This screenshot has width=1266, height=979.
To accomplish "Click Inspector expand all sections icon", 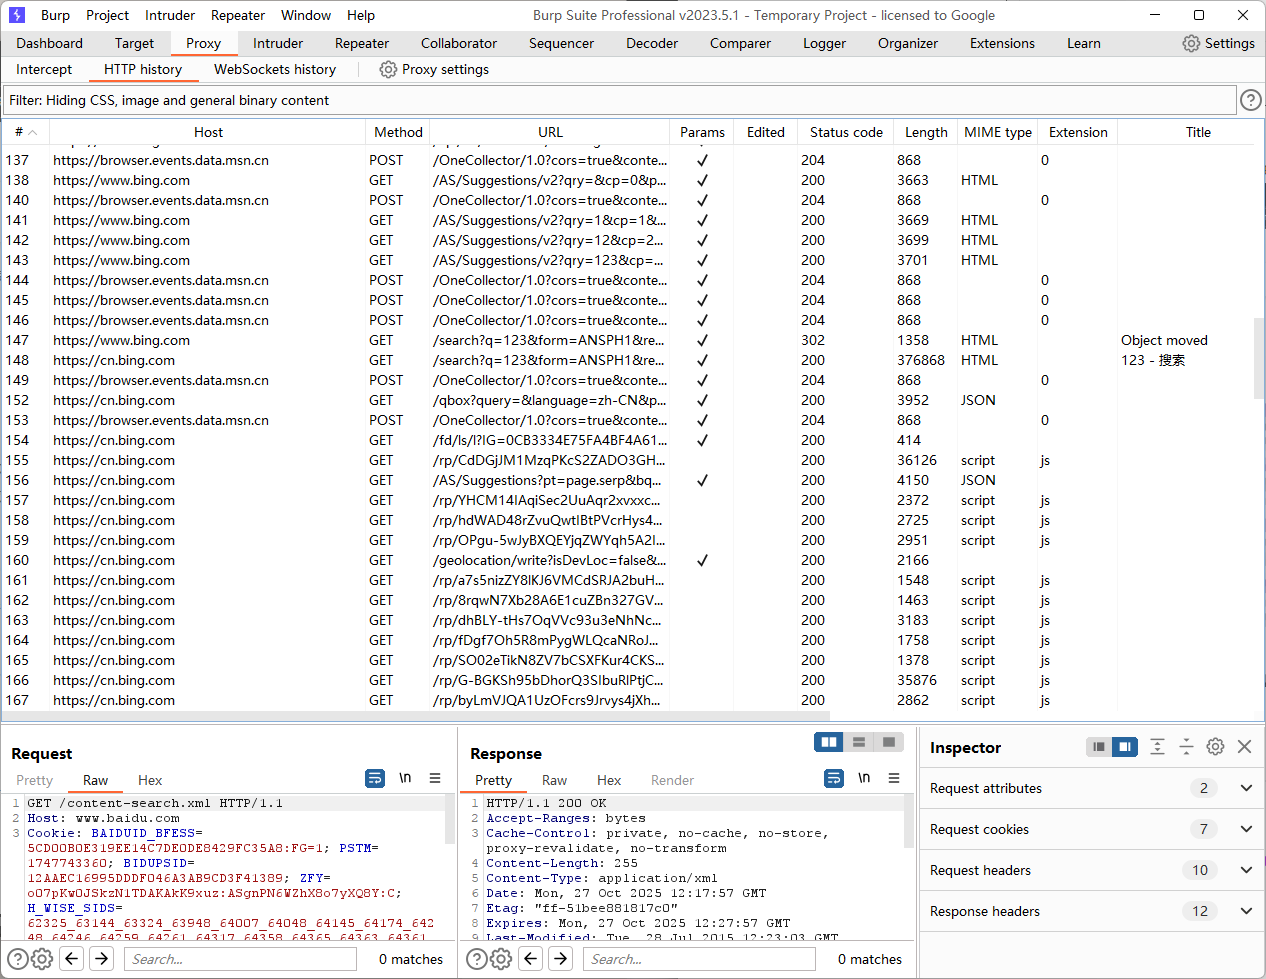I will tap(1157, 747).
